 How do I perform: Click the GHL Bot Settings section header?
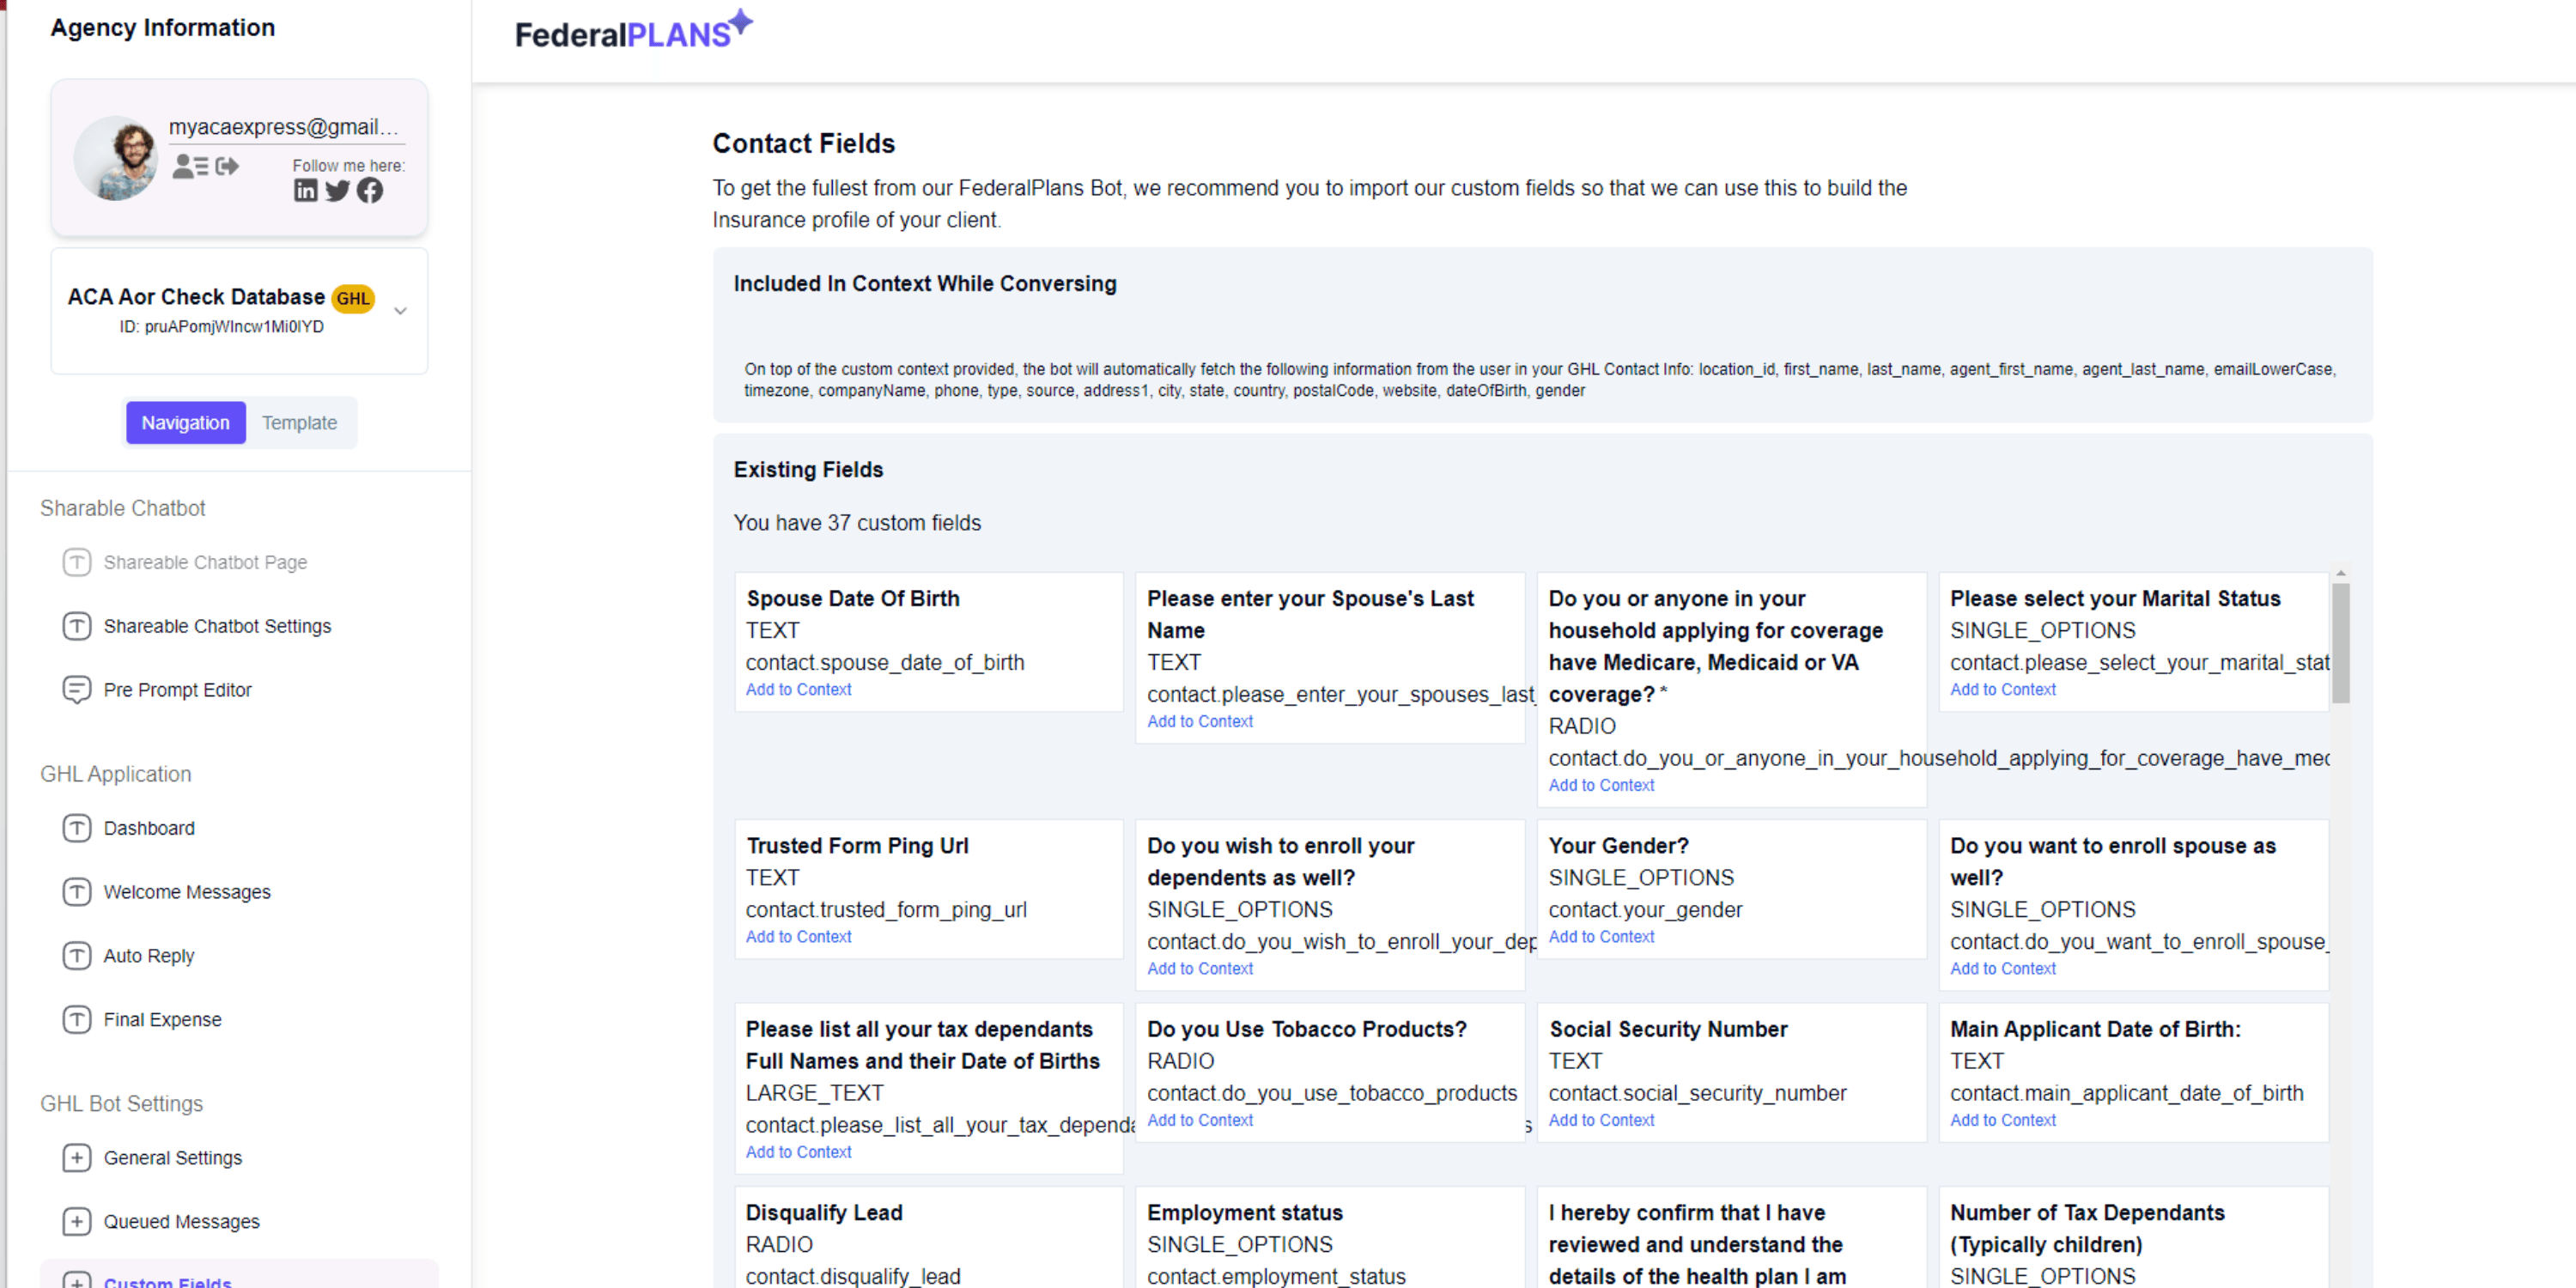[x=122, y=1104]
